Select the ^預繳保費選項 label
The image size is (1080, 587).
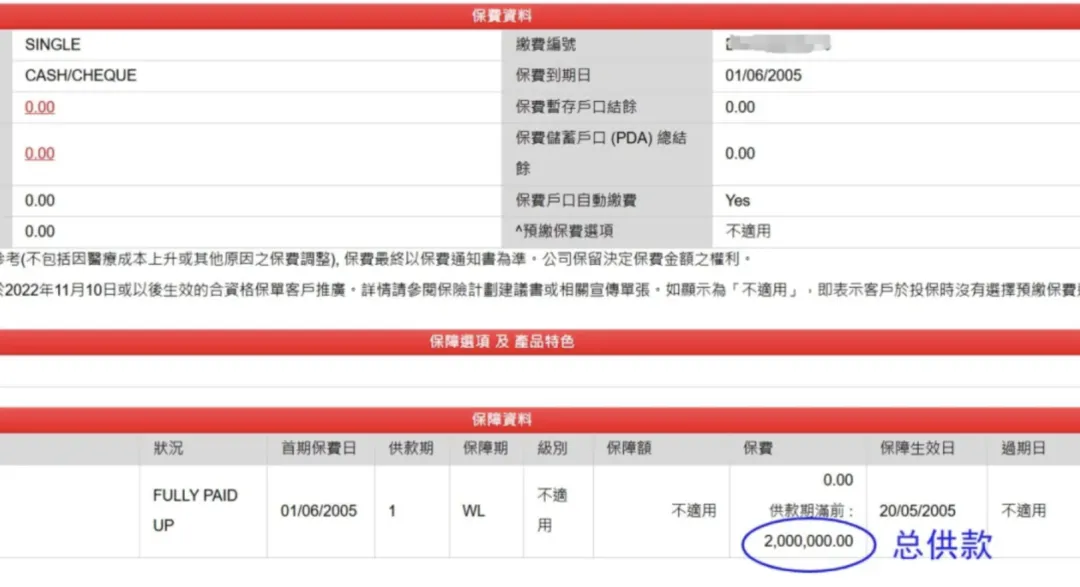(x=567, y=231)
